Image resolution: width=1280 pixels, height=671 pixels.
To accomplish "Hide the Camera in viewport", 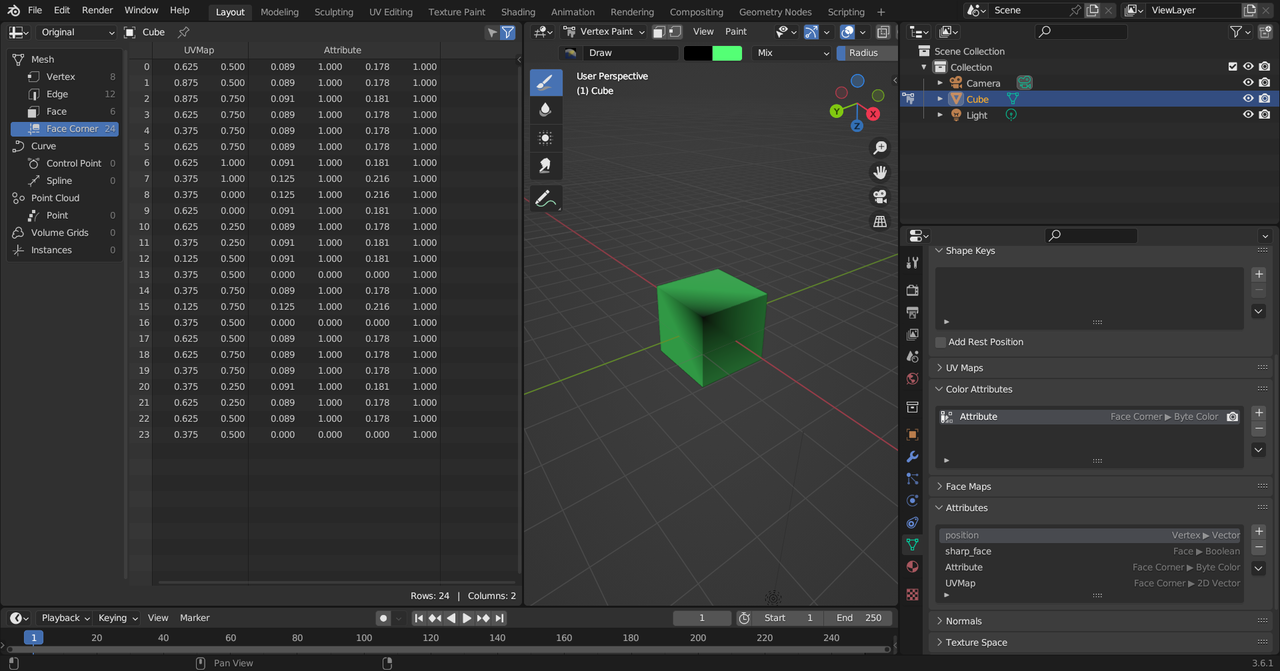I will [1248, 83].
